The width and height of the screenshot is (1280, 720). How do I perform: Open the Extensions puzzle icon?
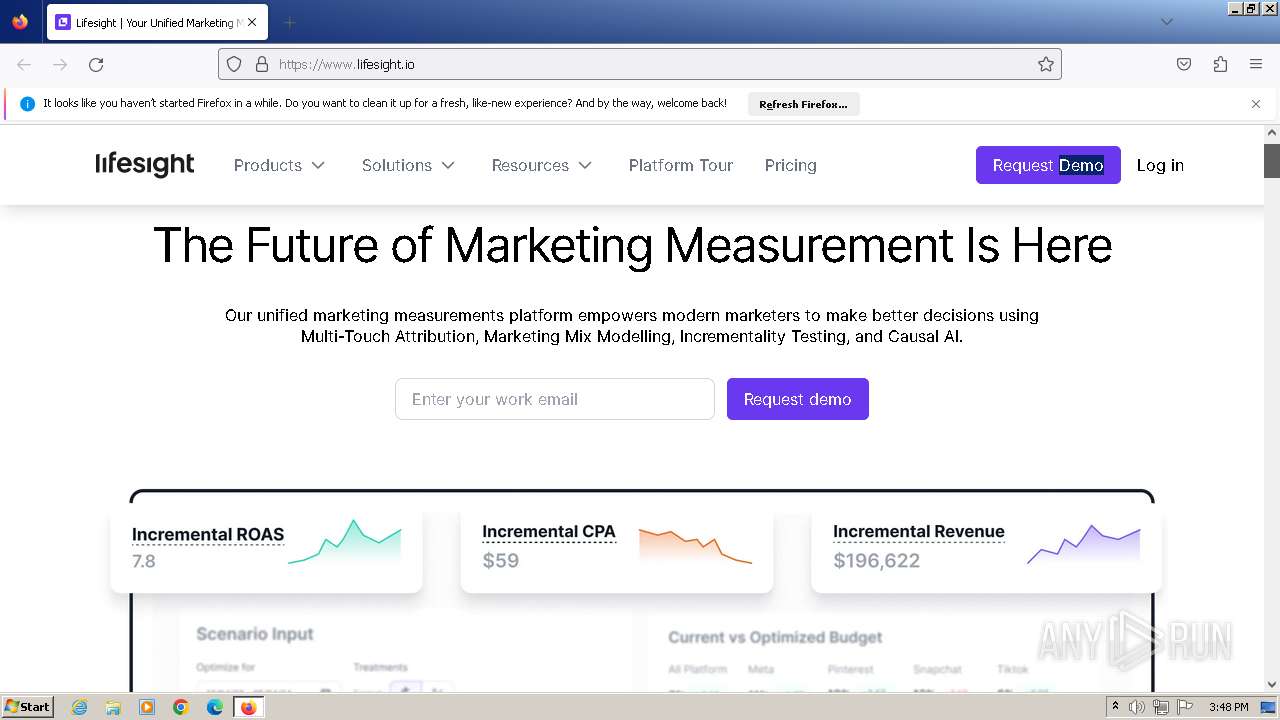click(1220, 64)
